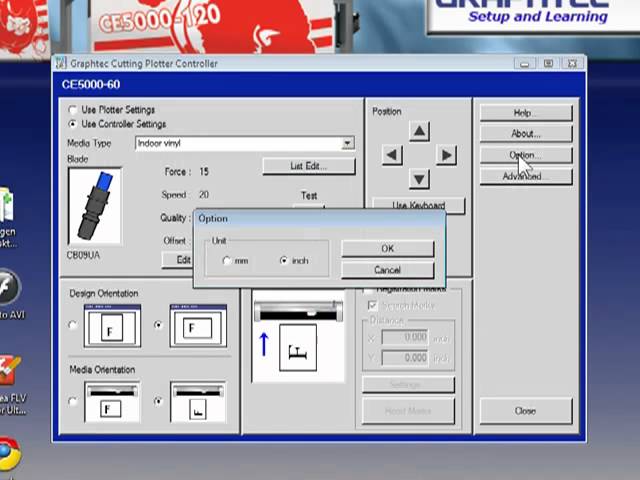Image resolution: width=640 pixels, height=480 pixels.
Task: Toggle the Search Marks checkbox
Action: tap(372, 305)
